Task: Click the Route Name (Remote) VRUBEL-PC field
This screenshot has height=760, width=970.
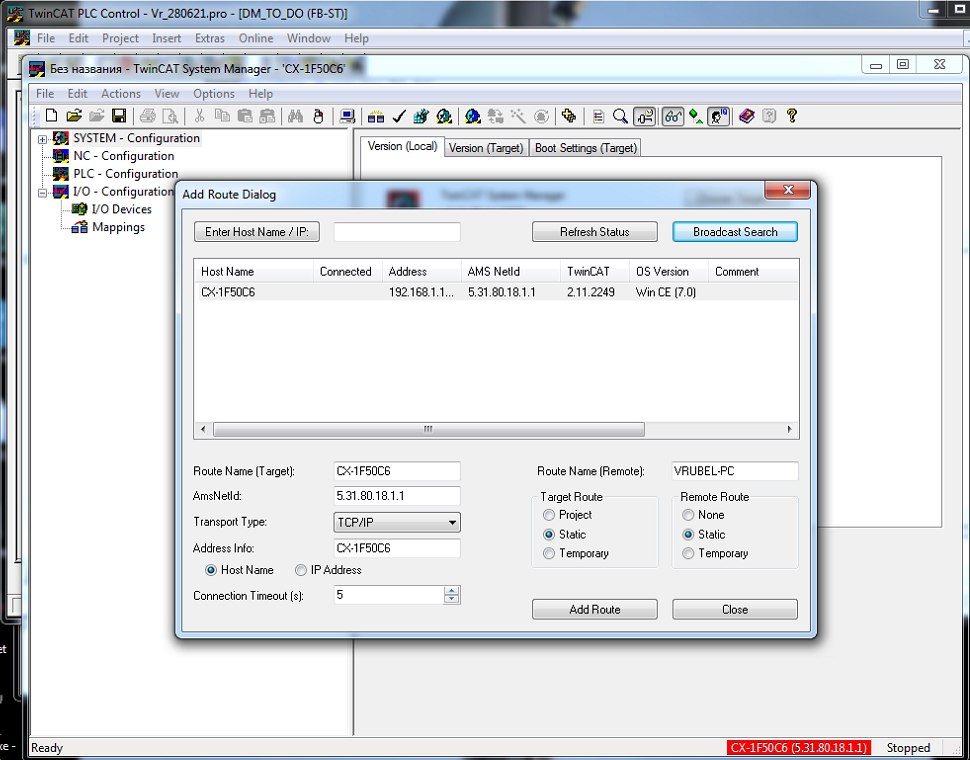Action: coord(735,471)
